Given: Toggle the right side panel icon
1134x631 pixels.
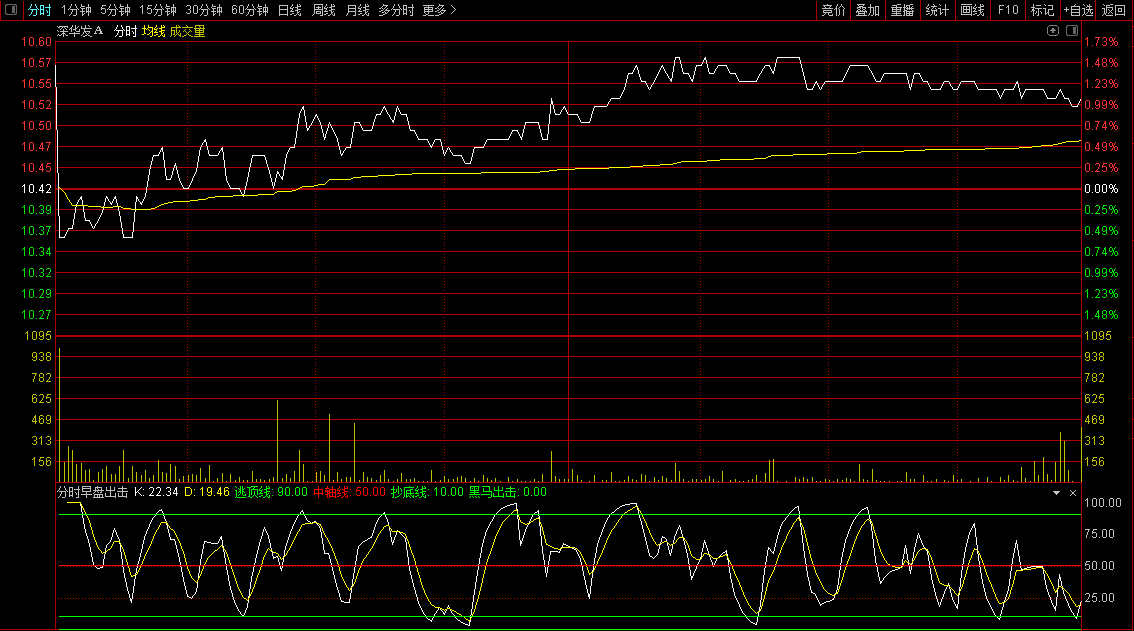Looking at the screenshot, I should pos(1072,30).
